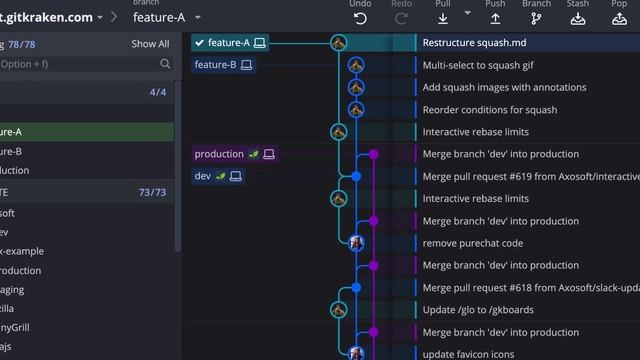The image size is (640, 360).
Task: Click the laptop icon on production label
Action: coord(269,154)
